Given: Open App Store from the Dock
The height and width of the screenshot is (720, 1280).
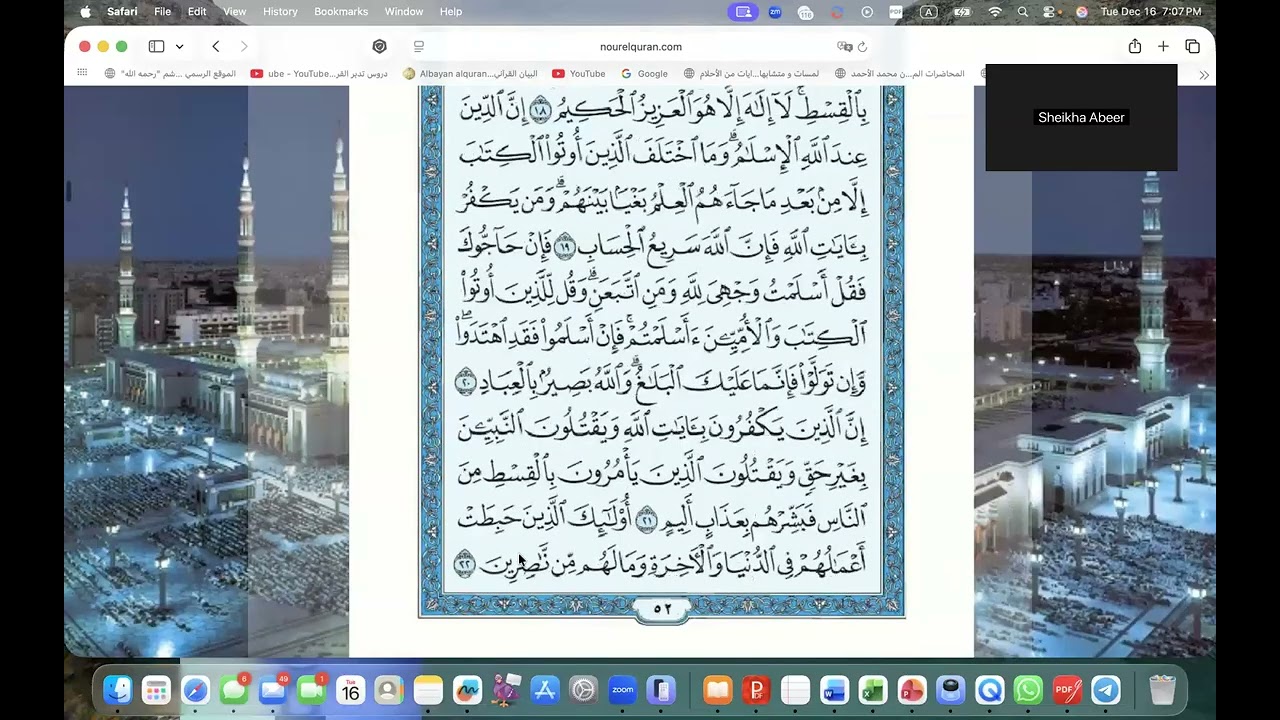Looking at the screenshot, I should click(x=545, y=690).
